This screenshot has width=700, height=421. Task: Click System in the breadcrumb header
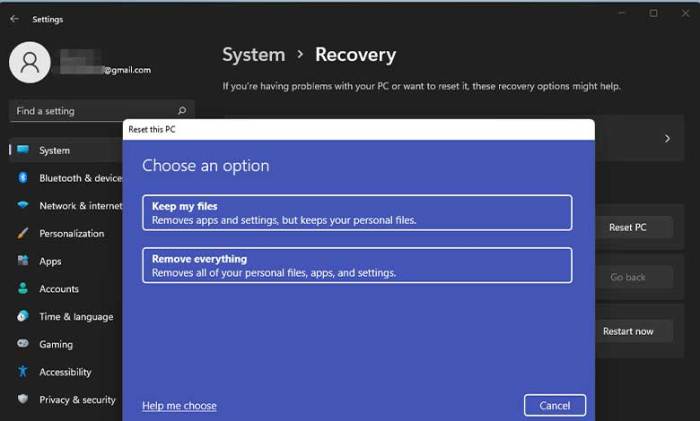(x=254, y=55)
